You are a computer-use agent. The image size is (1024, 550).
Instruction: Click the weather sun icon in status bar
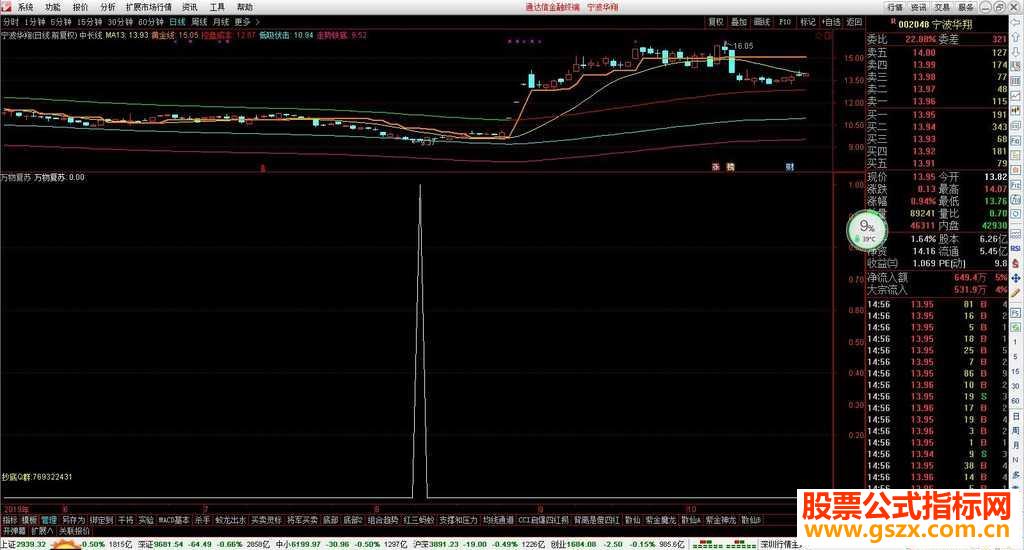pos(66,544)
